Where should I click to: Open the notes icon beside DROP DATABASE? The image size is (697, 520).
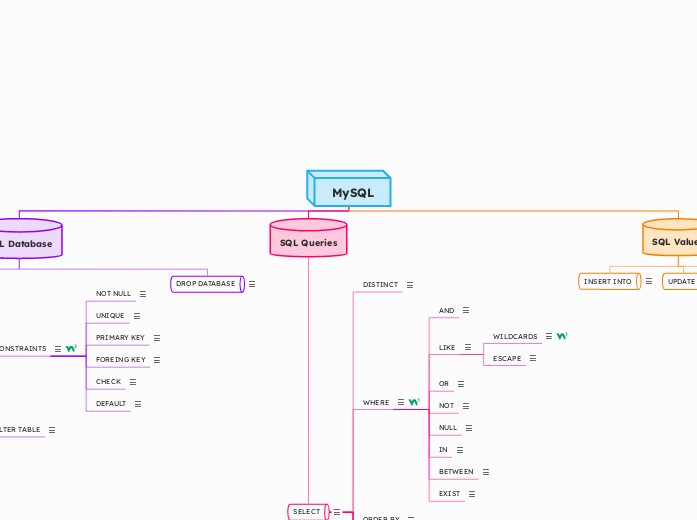pos(252,284)
